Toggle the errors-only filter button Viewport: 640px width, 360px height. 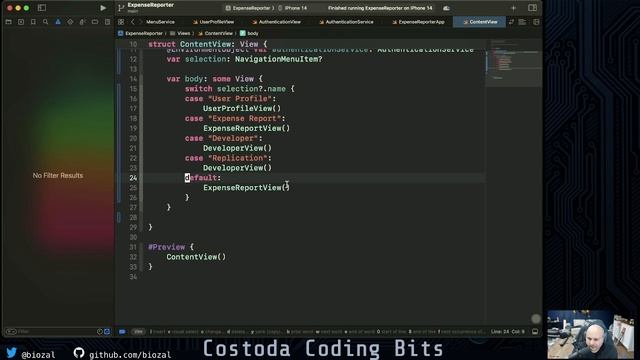[107, 331]
